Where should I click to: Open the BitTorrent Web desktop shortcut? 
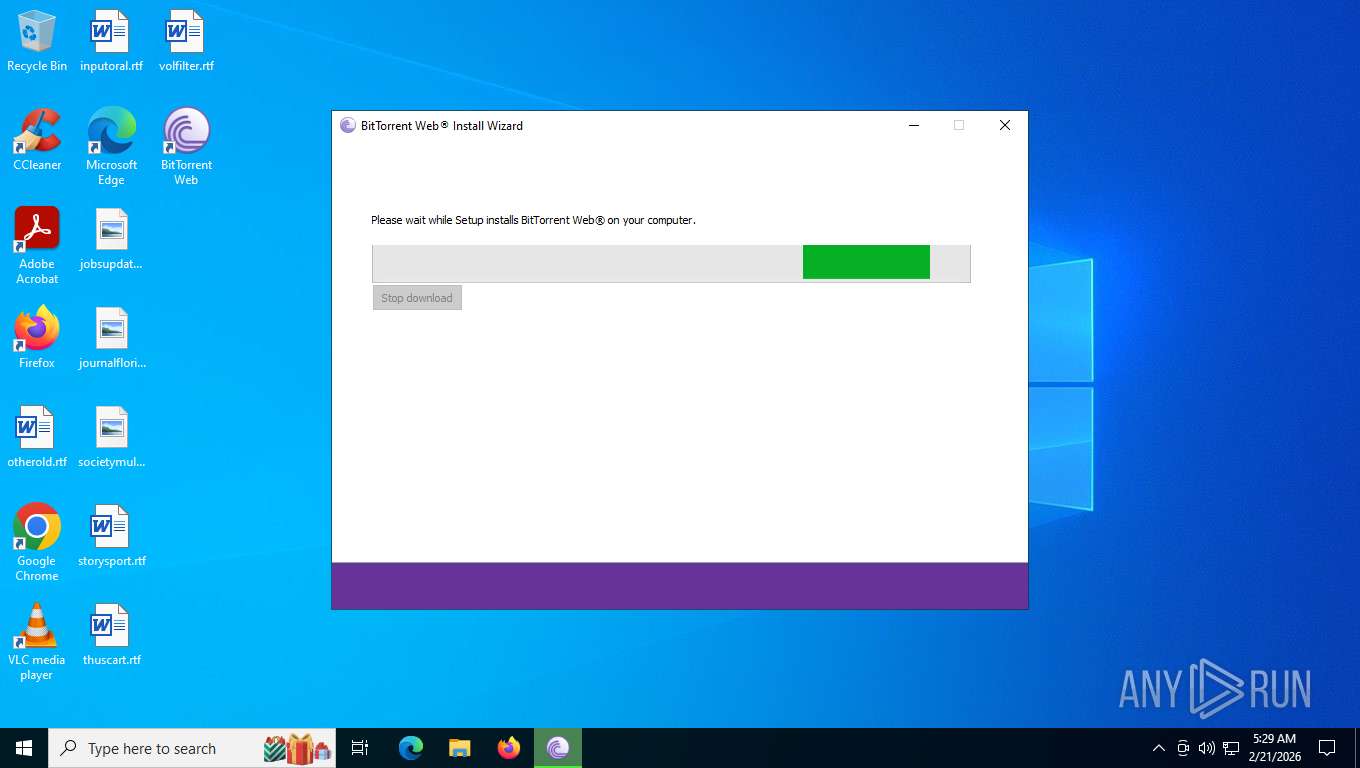coord(186,147)
